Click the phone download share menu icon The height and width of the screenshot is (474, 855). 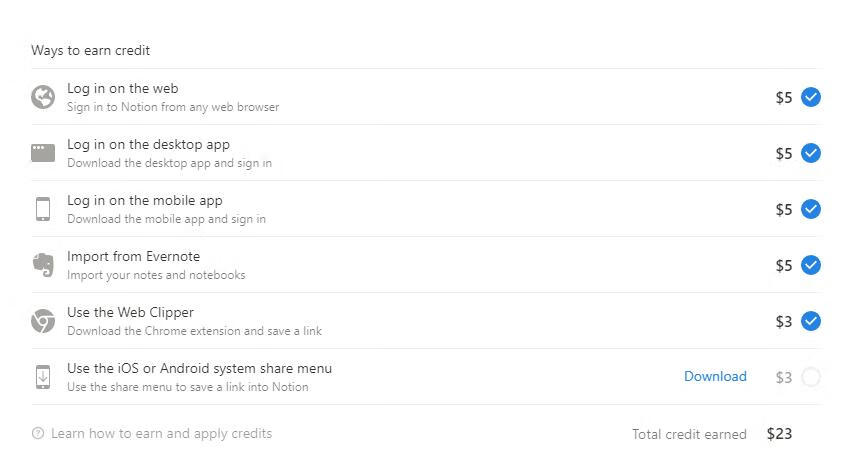point(43,377)
